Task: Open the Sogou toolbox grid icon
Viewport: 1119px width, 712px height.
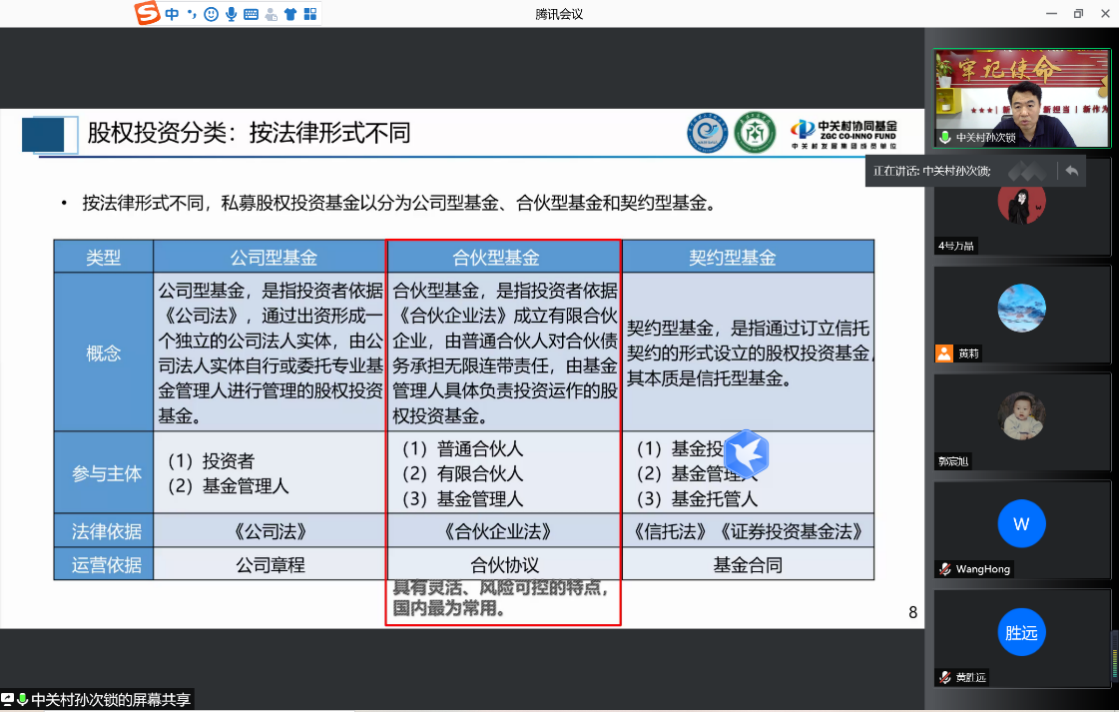Action: [310, 14]
